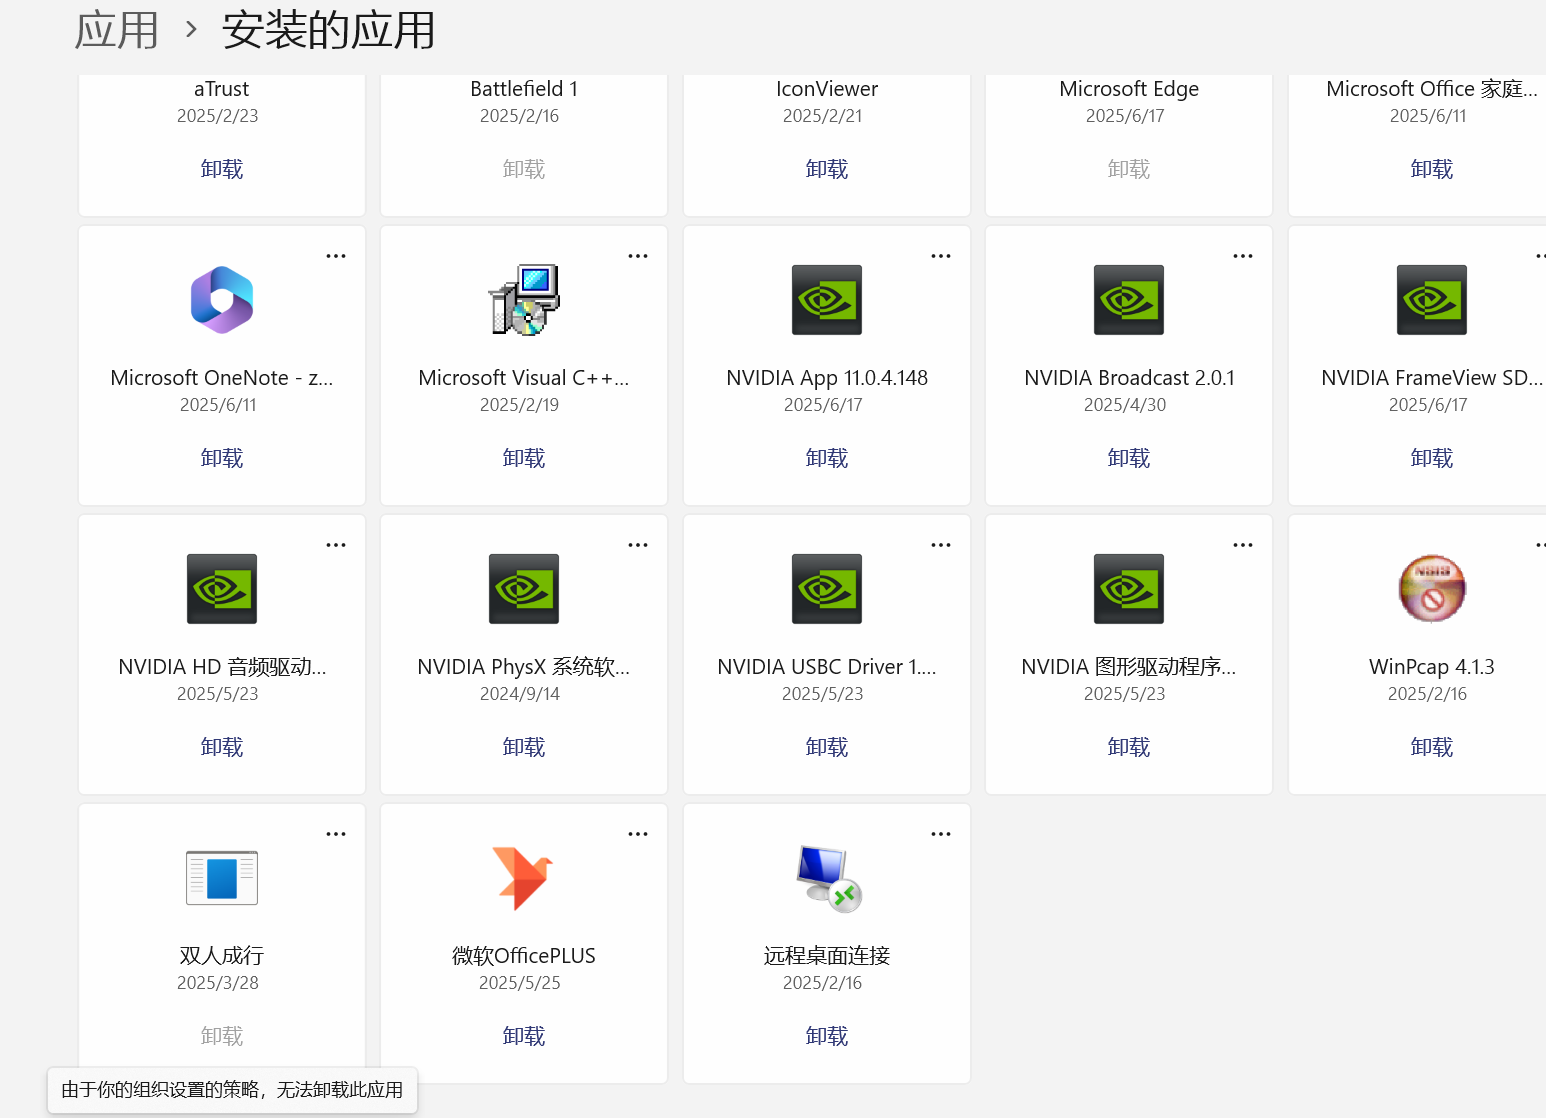Open more options for NVIDIA 图形驱动程序
Screen dimensions: 1546x1118
point(1243,545)
